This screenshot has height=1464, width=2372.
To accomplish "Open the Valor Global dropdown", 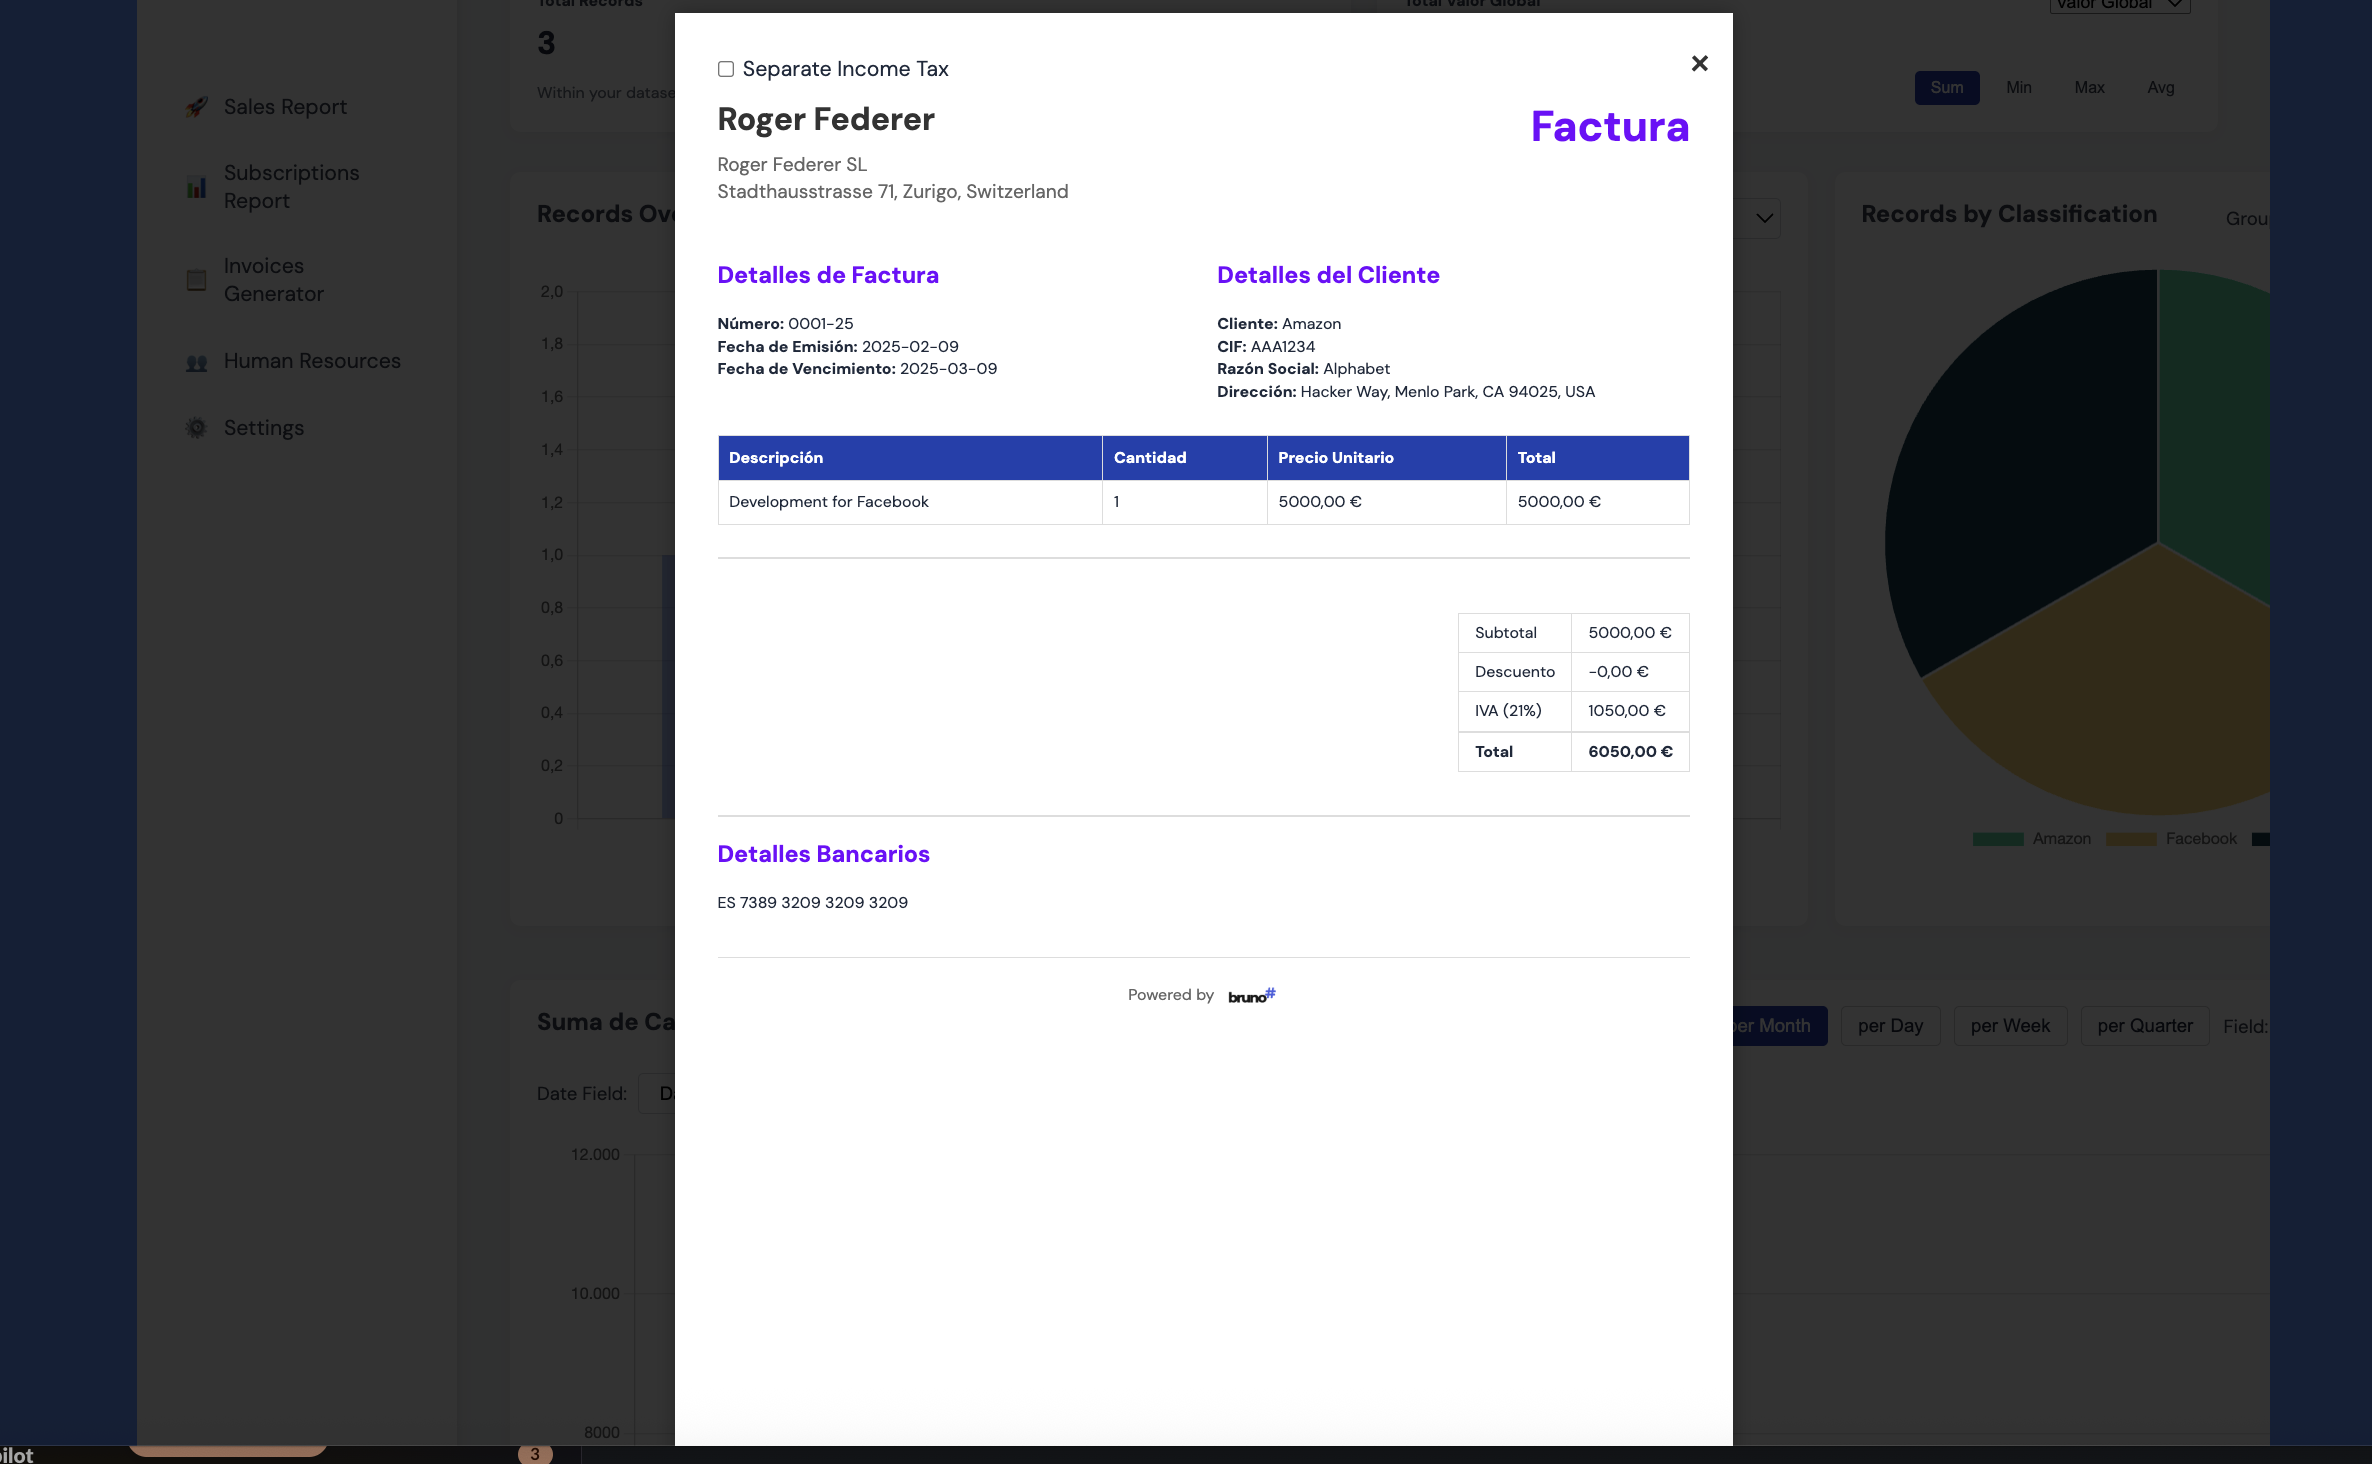I will point(2119,5).
